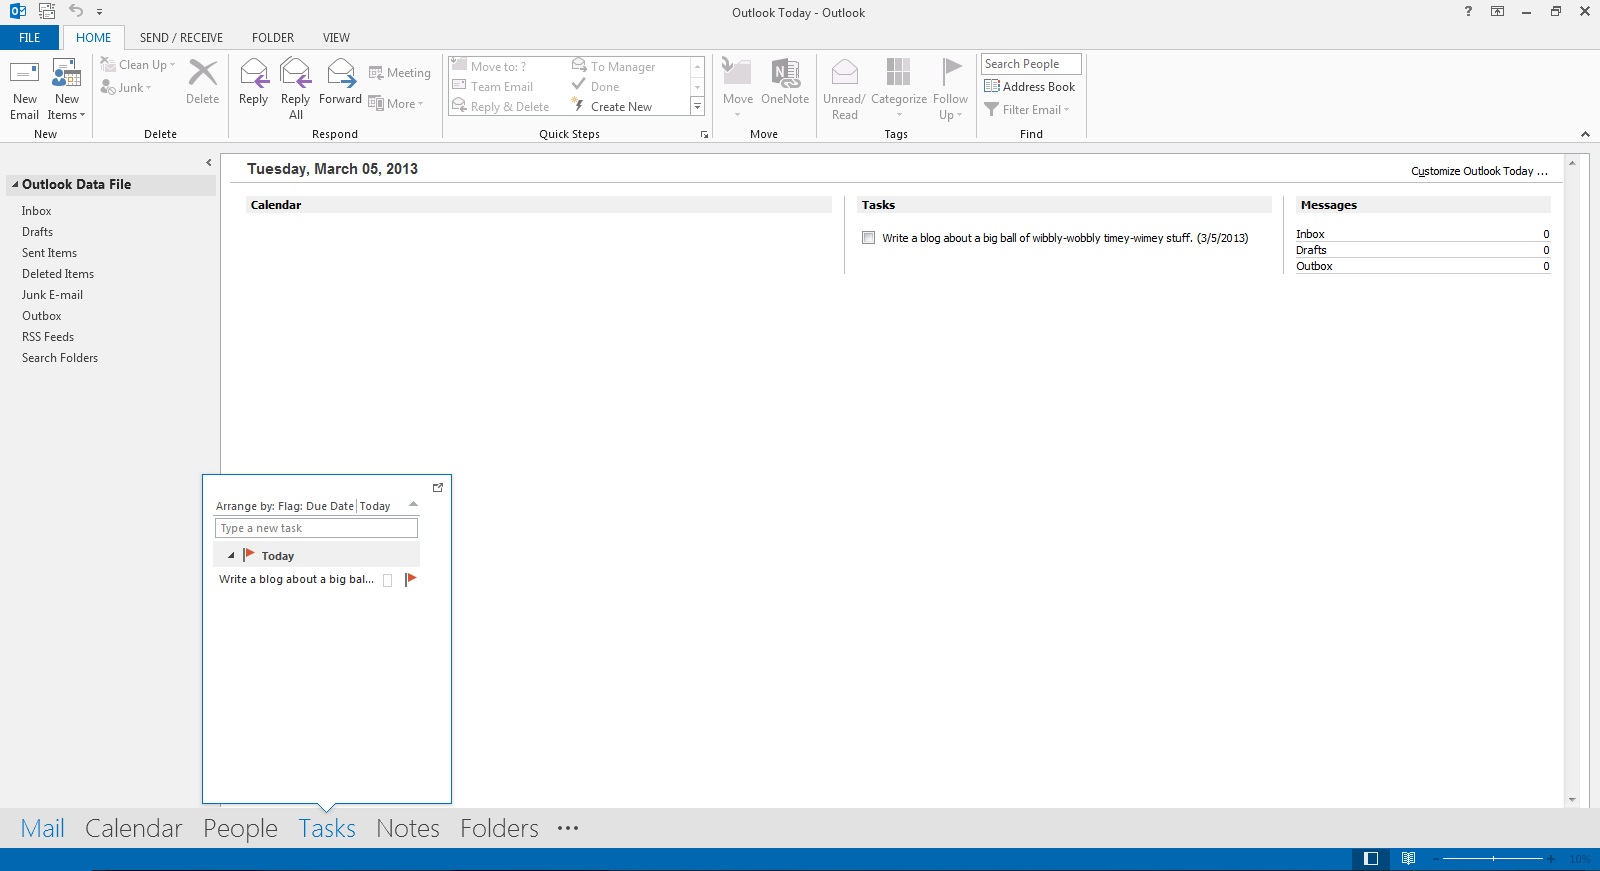This screenshot has width=1600, height=871.
Task: Click the To Manager quick step
Action: (x=614, y=67)
